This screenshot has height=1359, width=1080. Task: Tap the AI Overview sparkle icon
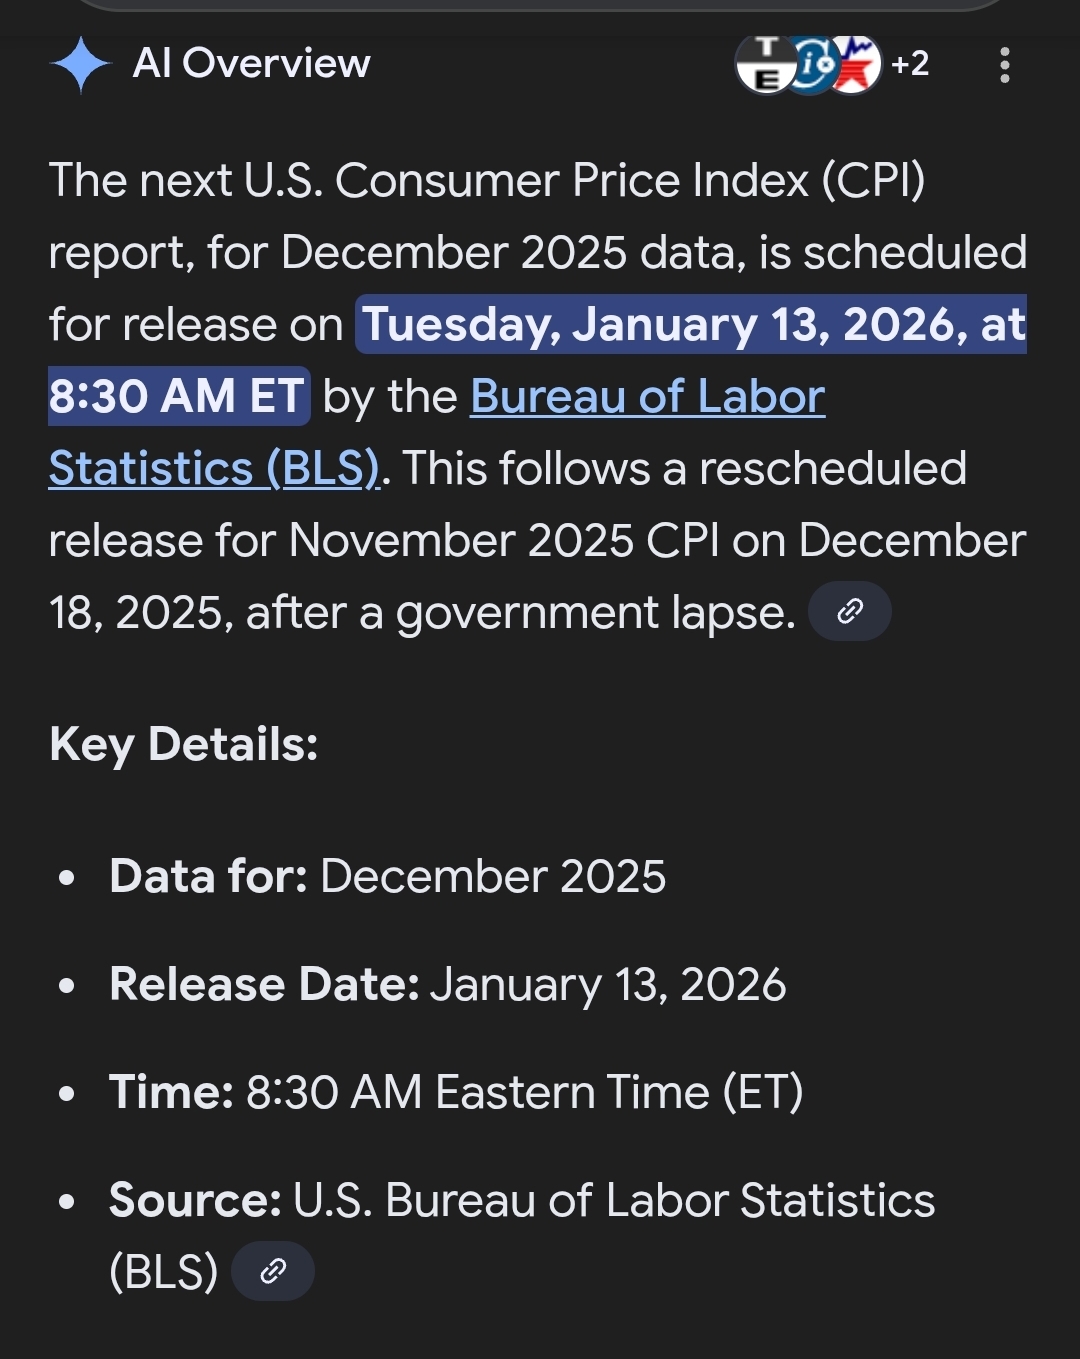pos(80,65)
